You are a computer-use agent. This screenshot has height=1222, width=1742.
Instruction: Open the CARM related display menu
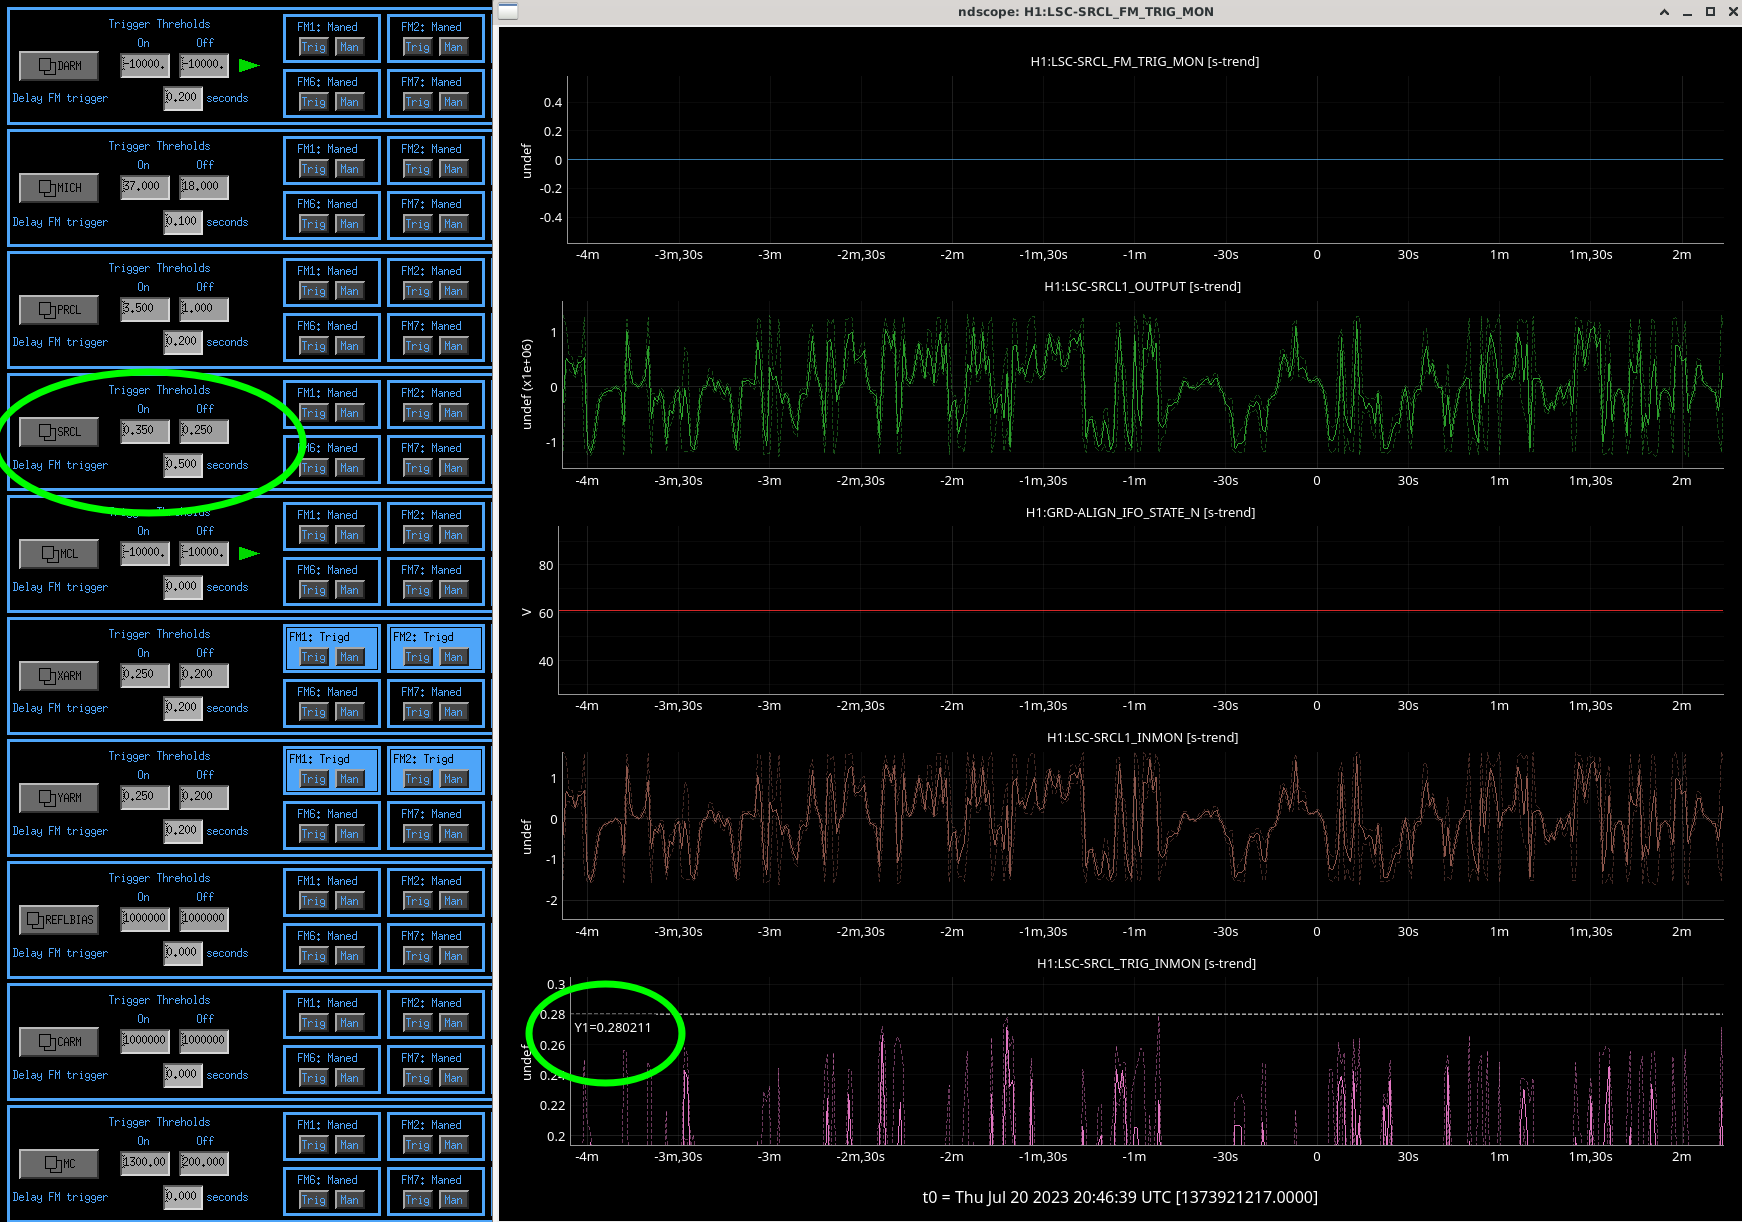click(x=59, y=1042)
